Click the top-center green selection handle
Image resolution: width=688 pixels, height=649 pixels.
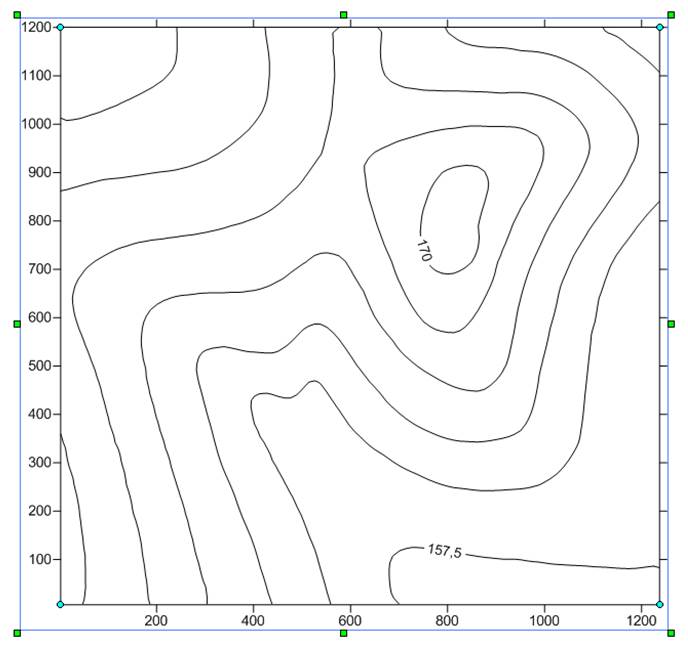point(344,15)
